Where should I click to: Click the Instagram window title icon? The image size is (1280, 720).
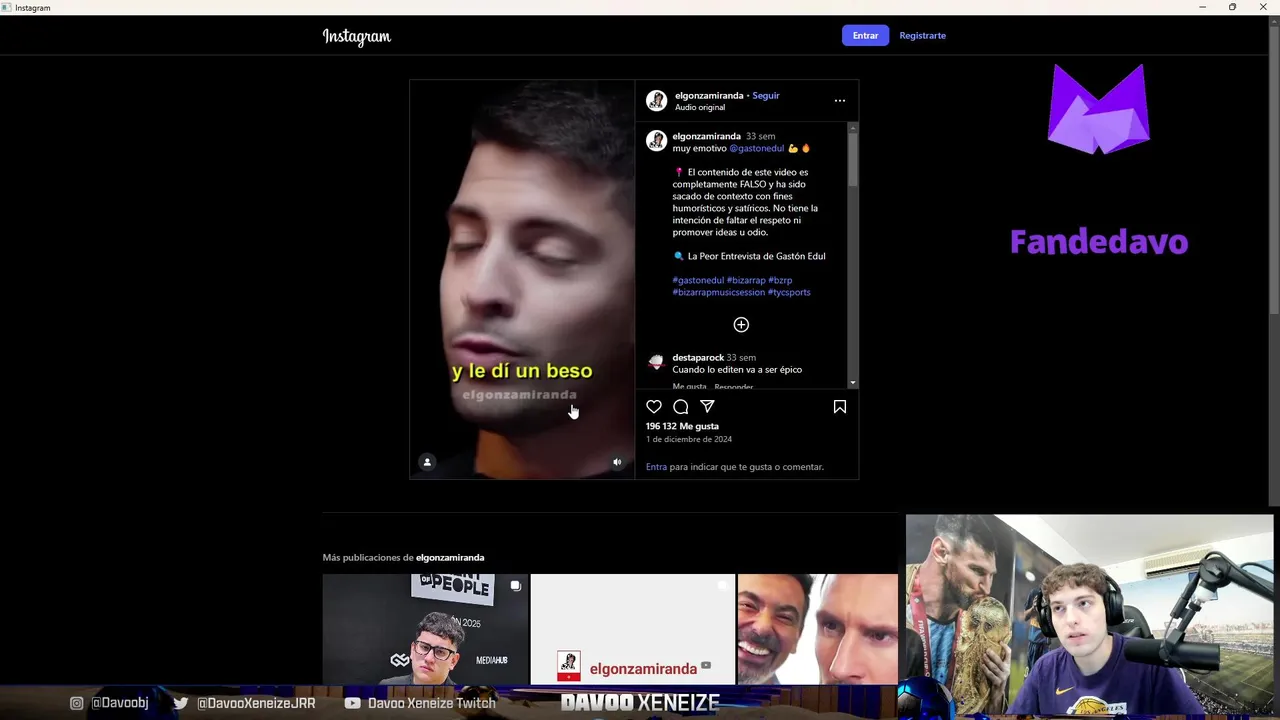coord(7,7)
